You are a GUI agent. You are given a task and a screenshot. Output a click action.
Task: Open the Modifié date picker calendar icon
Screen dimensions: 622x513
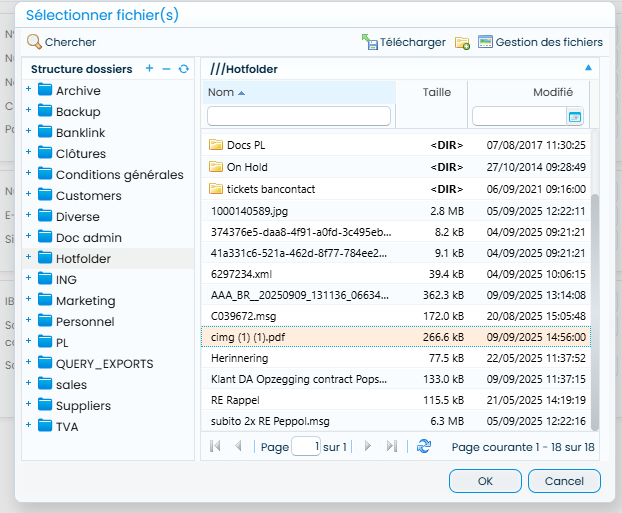tap(575, 117)
